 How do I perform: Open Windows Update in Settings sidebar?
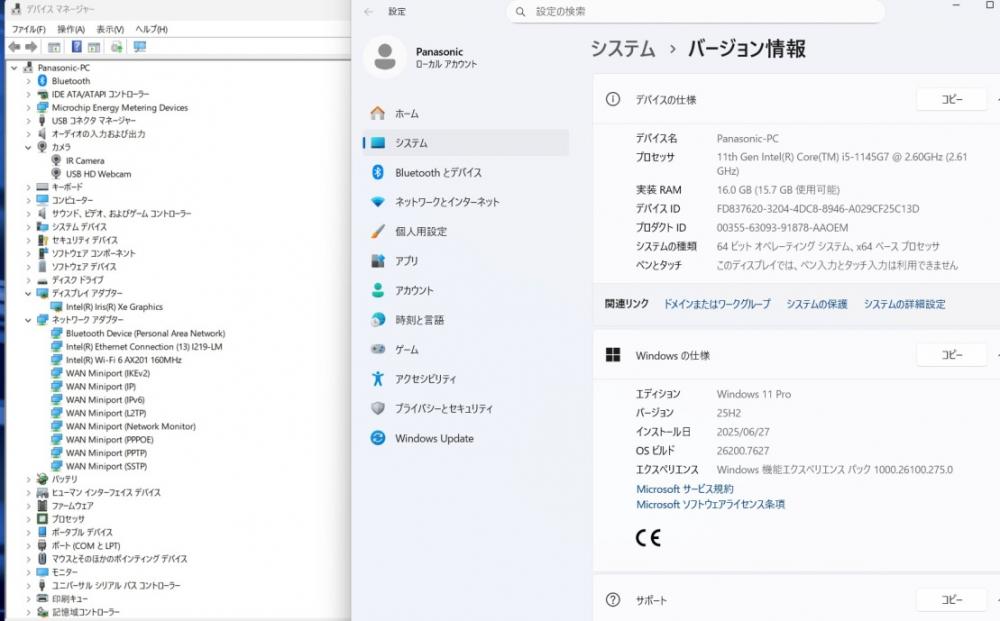[x=466, y=439]
